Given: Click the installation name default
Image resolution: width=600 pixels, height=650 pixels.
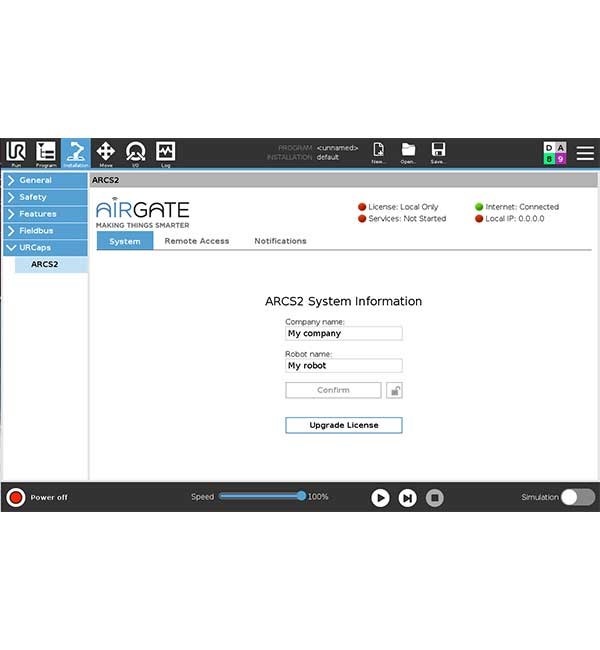Looking at the screenshot, I should coord(328,158).
